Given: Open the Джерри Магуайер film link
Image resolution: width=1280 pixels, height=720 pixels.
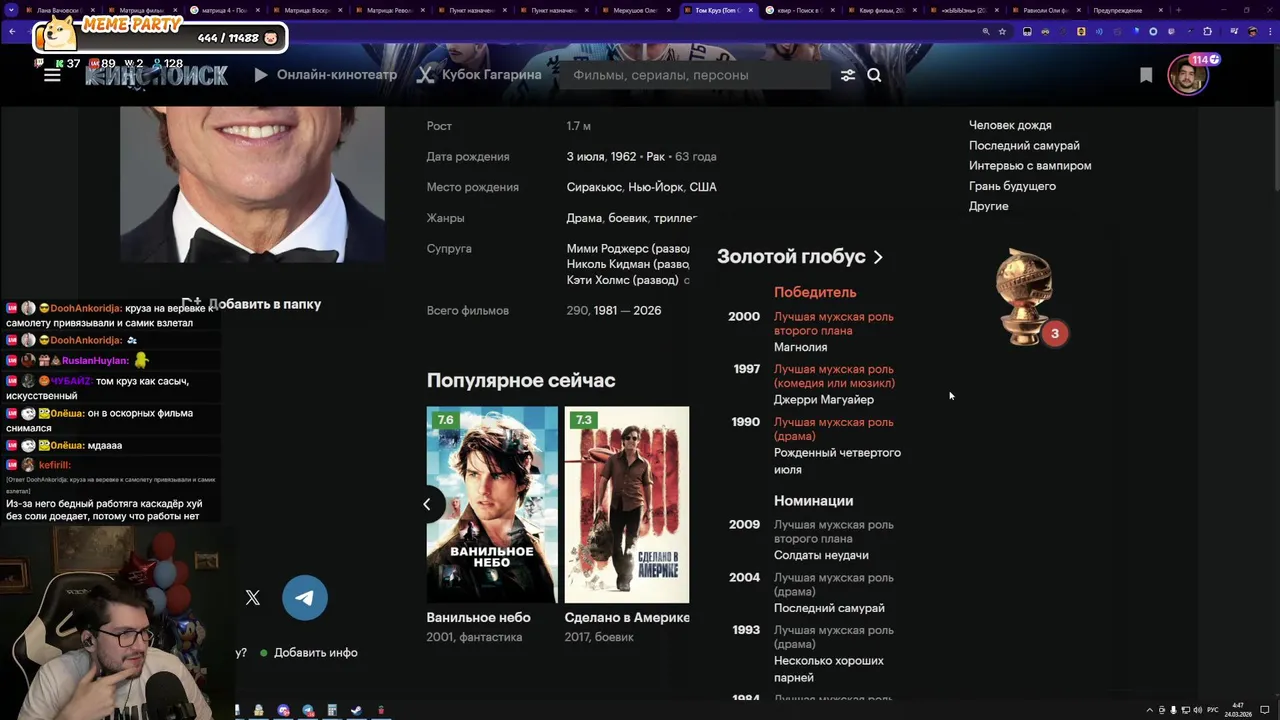Looking at the screenshot, I should click(824, 400).
